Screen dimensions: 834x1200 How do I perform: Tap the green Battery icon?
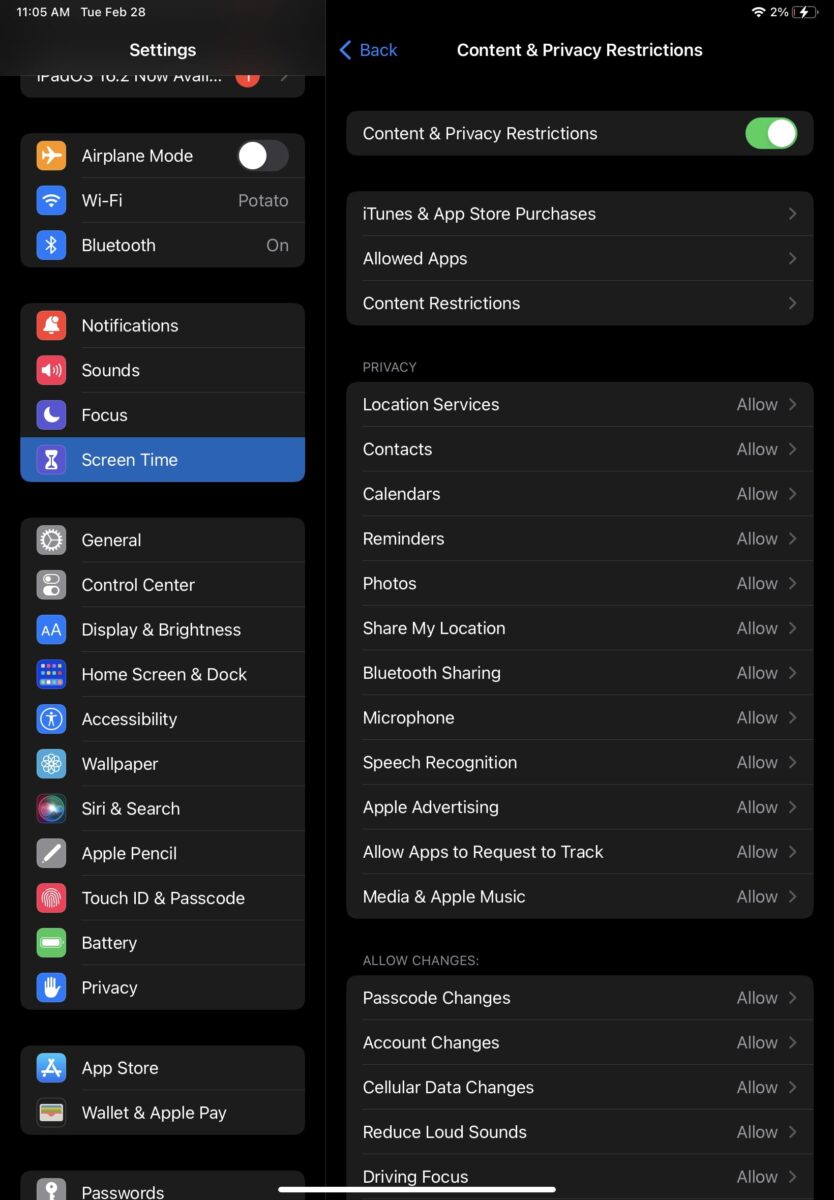51,943
